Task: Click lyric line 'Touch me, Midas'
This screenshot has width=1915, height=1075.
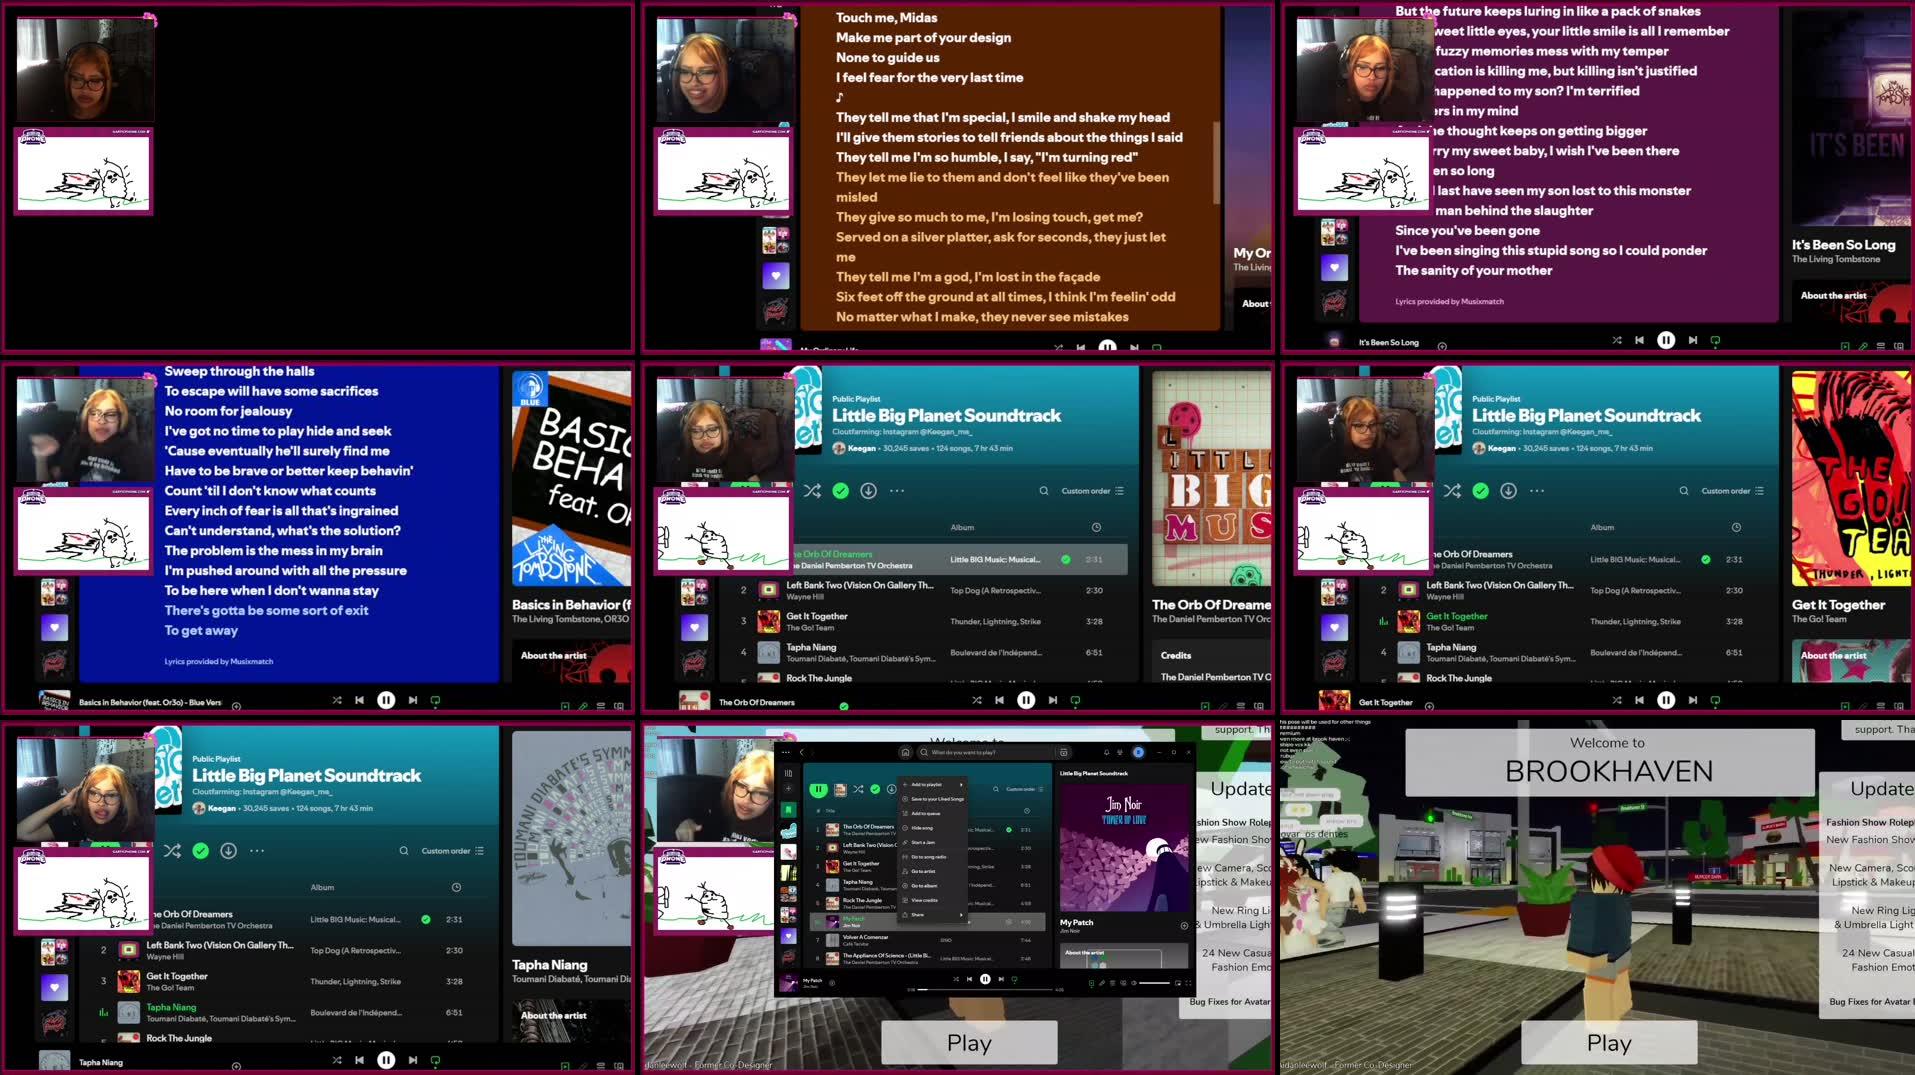Action: coord(886,17)
